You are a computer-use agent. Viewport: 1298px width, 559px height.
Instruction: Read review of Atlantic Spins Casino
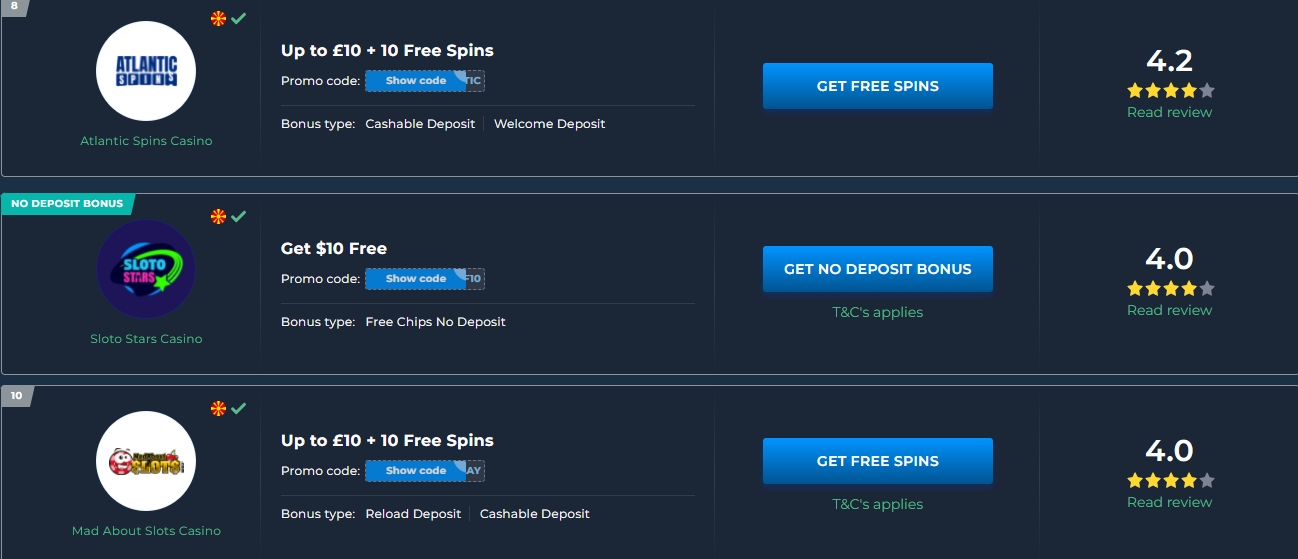click(1169, 112)
